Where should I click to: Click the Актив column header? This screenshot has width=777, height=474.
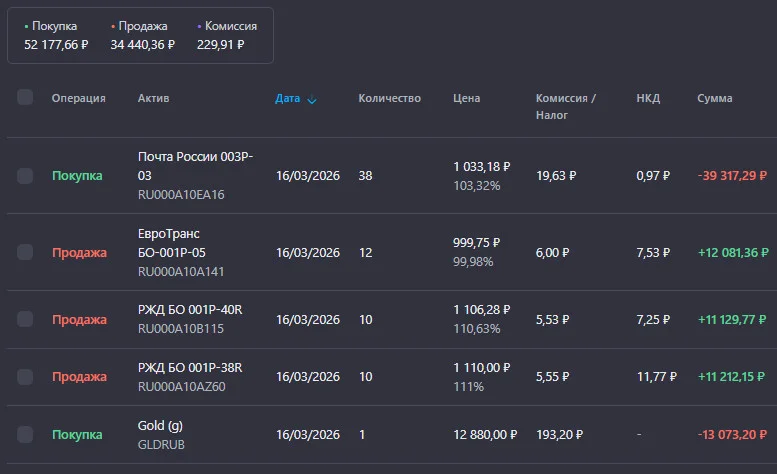[154, 98]
